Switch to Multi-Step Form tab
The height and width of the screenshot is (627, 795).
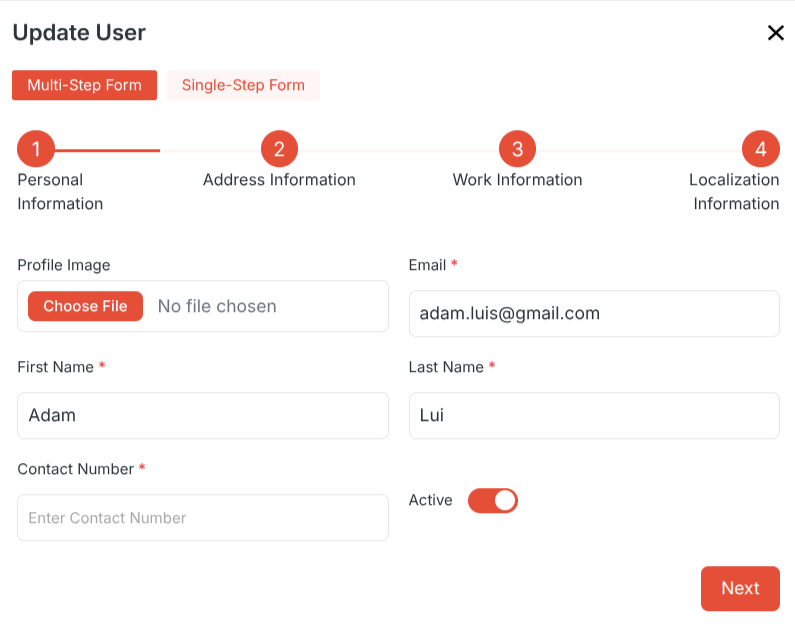click(84, 85)
